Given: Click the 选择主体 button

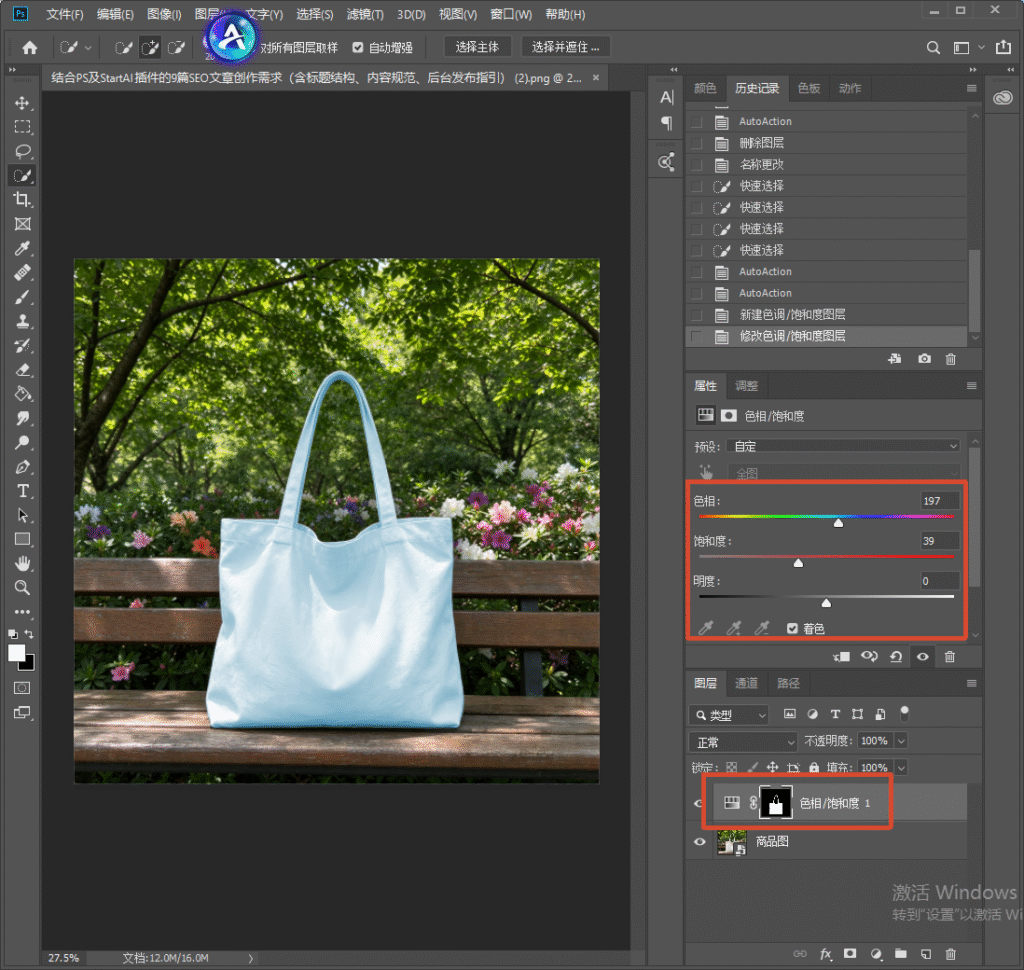Looking at the screenshot, I should 477,47.
